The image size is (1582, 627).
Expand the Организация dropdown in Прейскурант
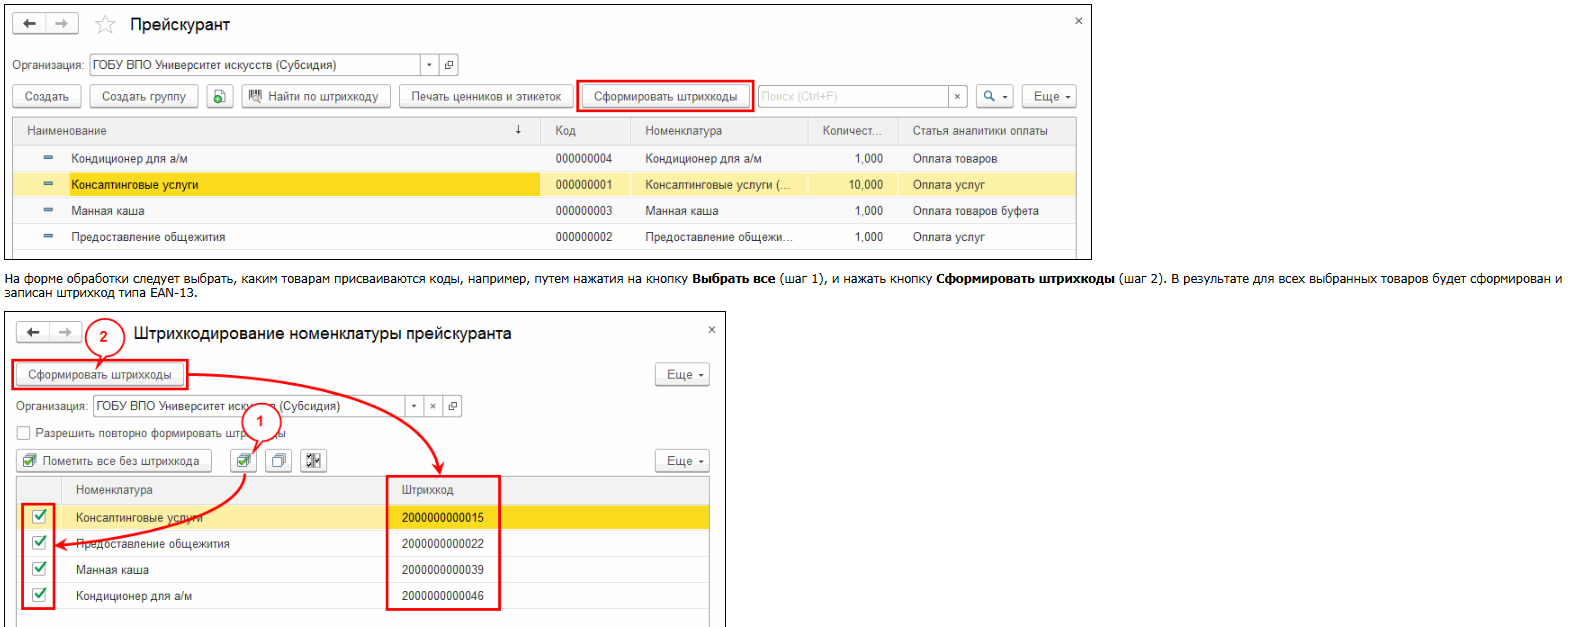(x=429, y=65)
